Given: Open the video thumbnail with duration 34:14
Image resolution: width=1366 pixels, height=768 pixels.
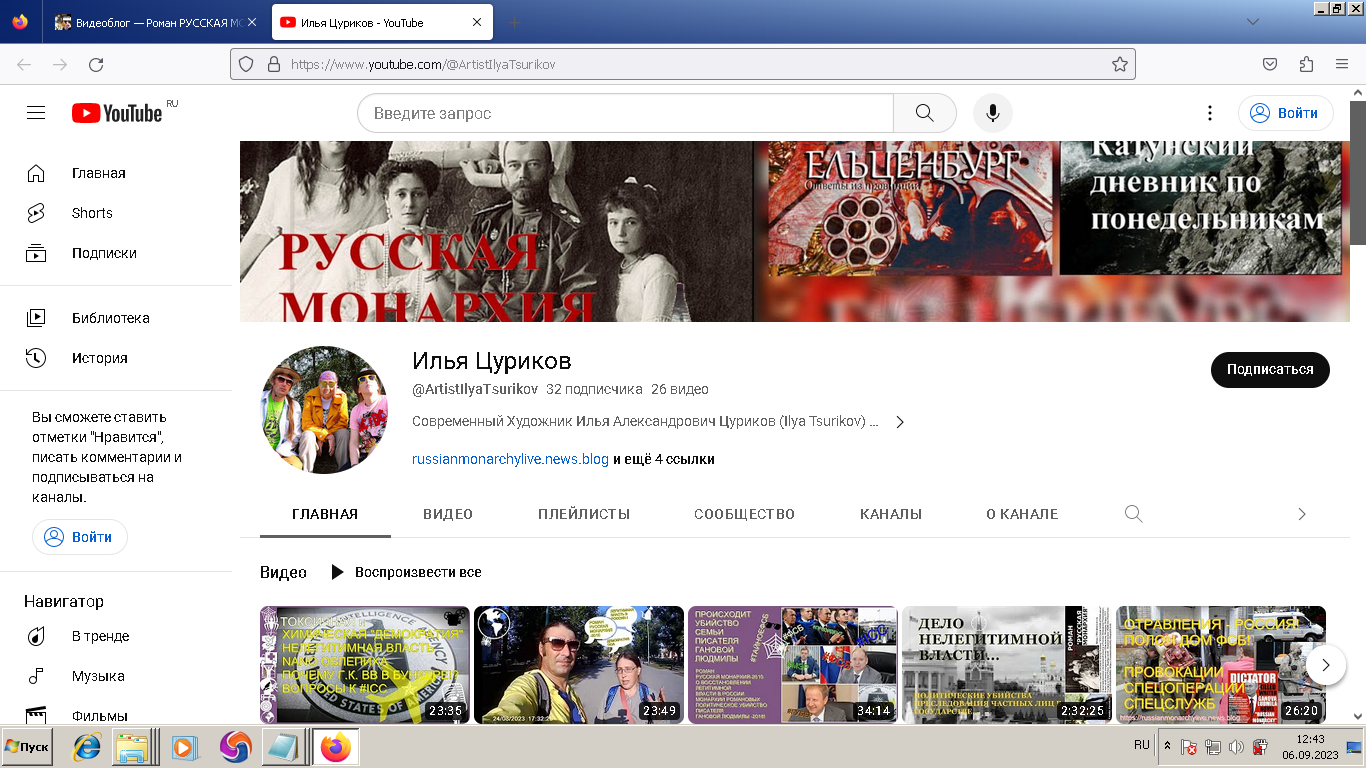Looking at the screenshot, I should (792, 664).
